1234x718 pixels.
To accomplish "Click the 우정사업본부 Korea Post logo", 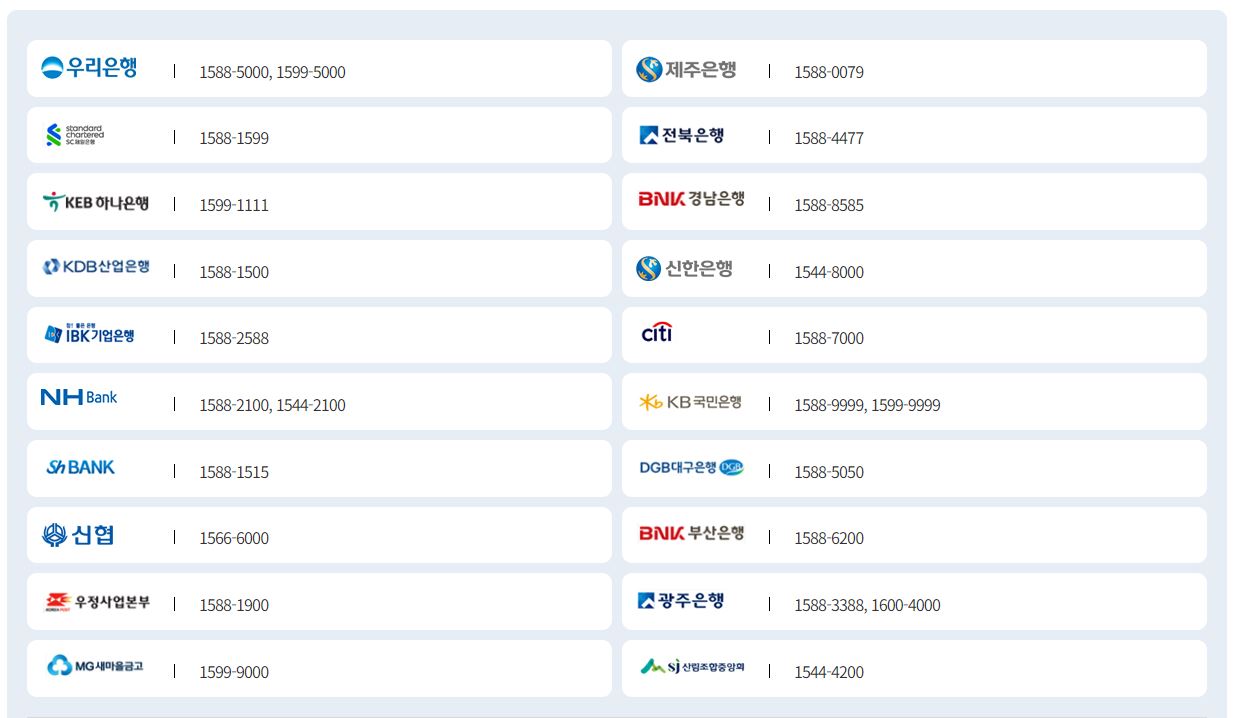I will (98, 602).
